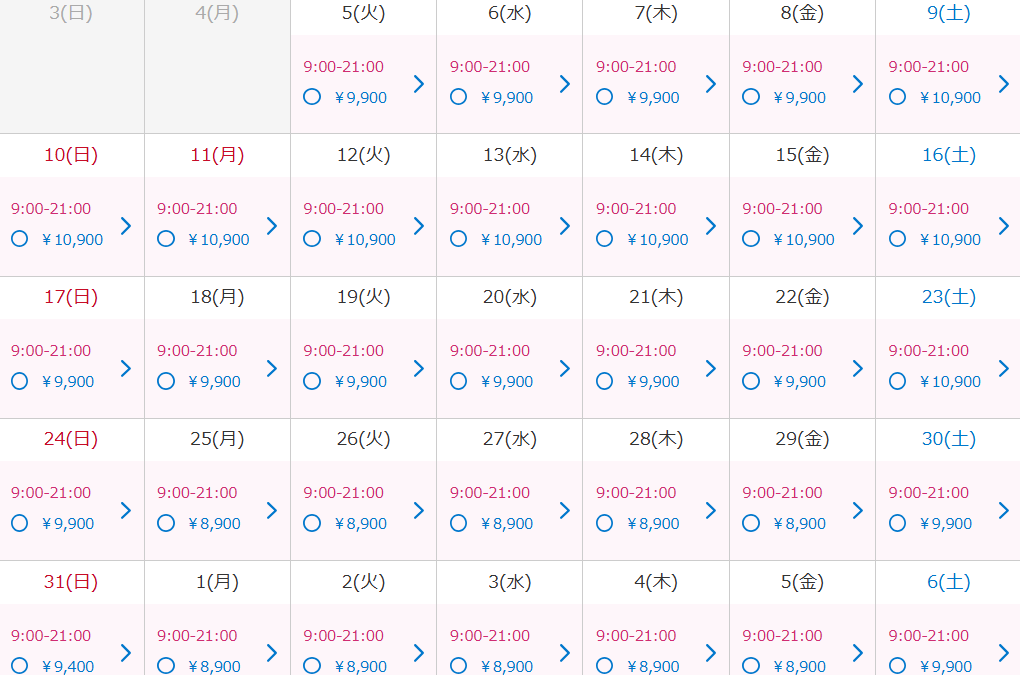Image resolution: width=1020 pixels, height=675 pixels.
Task: Click the ¥9,900 price for 8(金)
Action: point(799,98)
